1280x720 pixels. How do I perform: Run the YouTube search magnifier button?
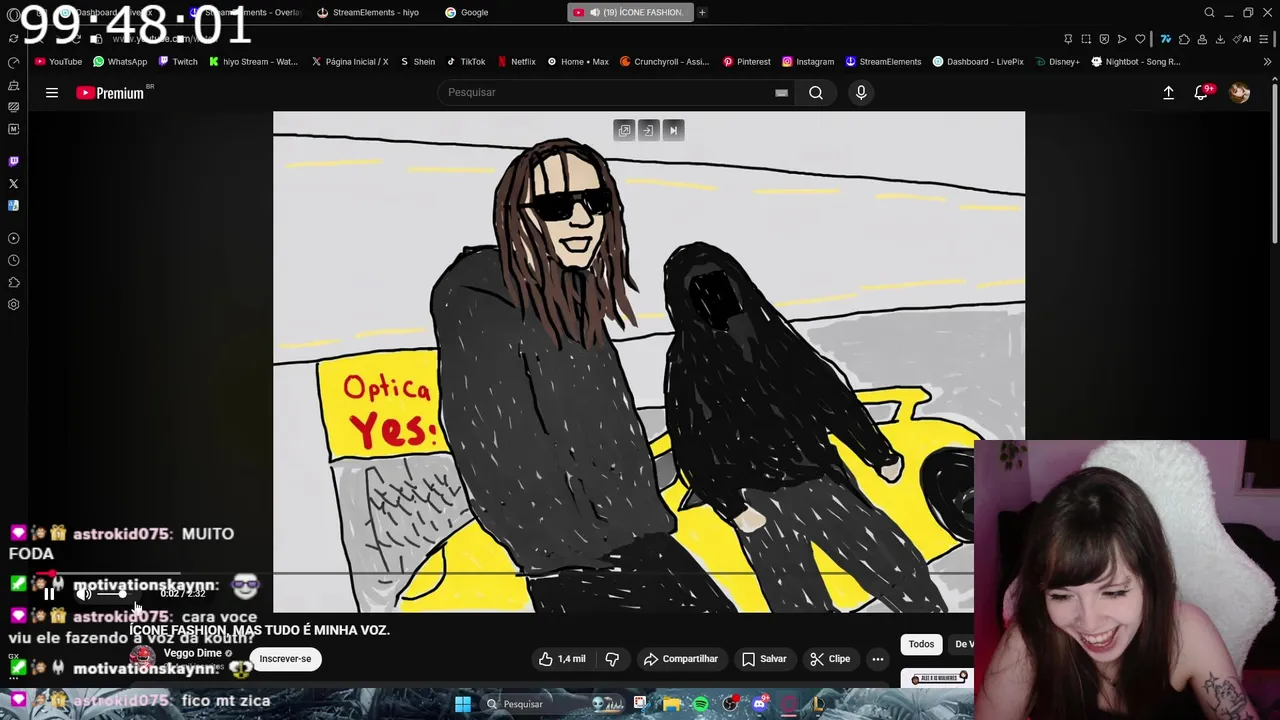[x=816, y=92]
